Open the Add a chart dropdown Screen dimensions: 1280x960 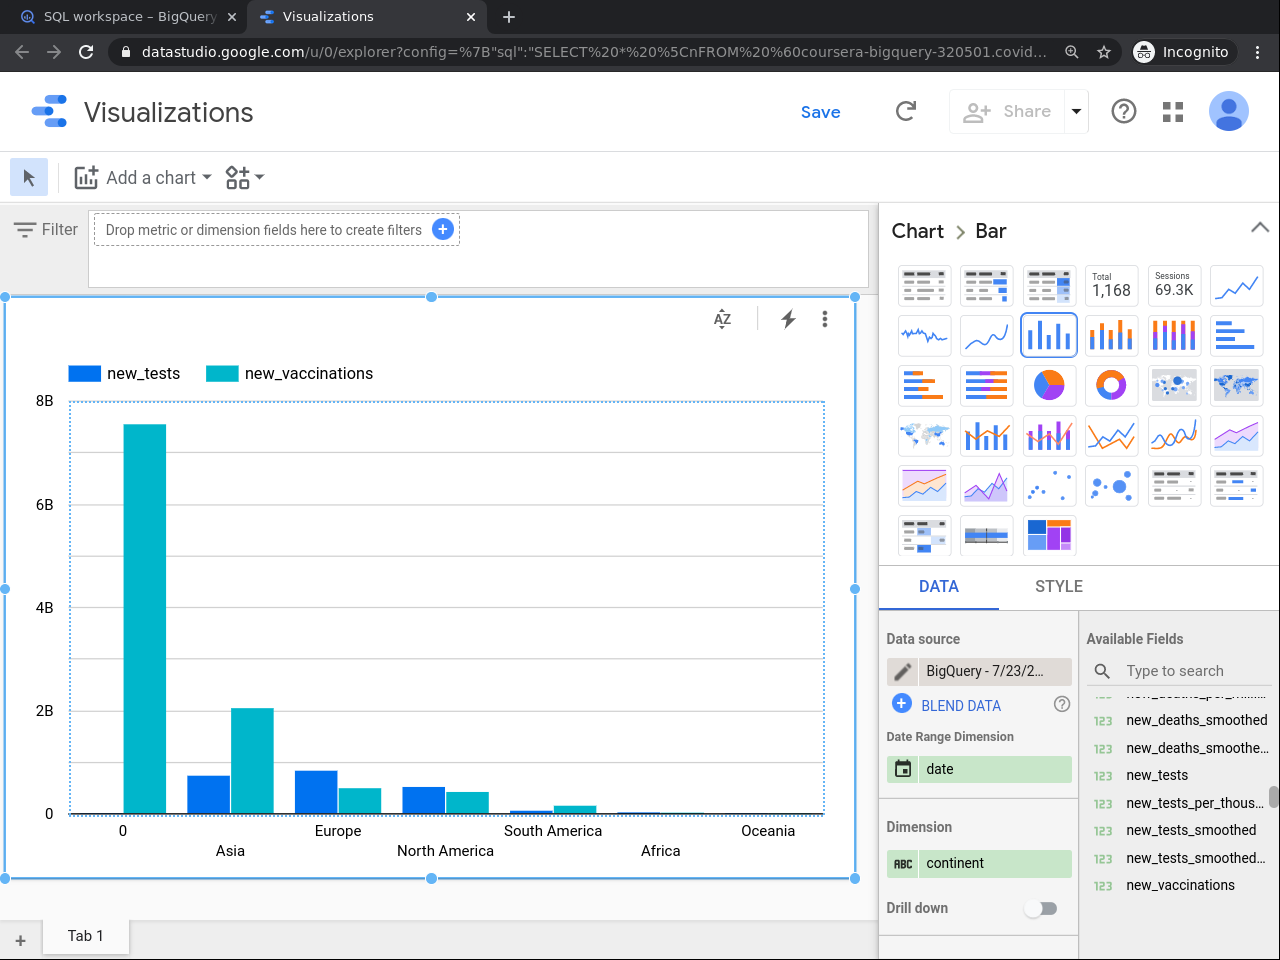[144, 178]
